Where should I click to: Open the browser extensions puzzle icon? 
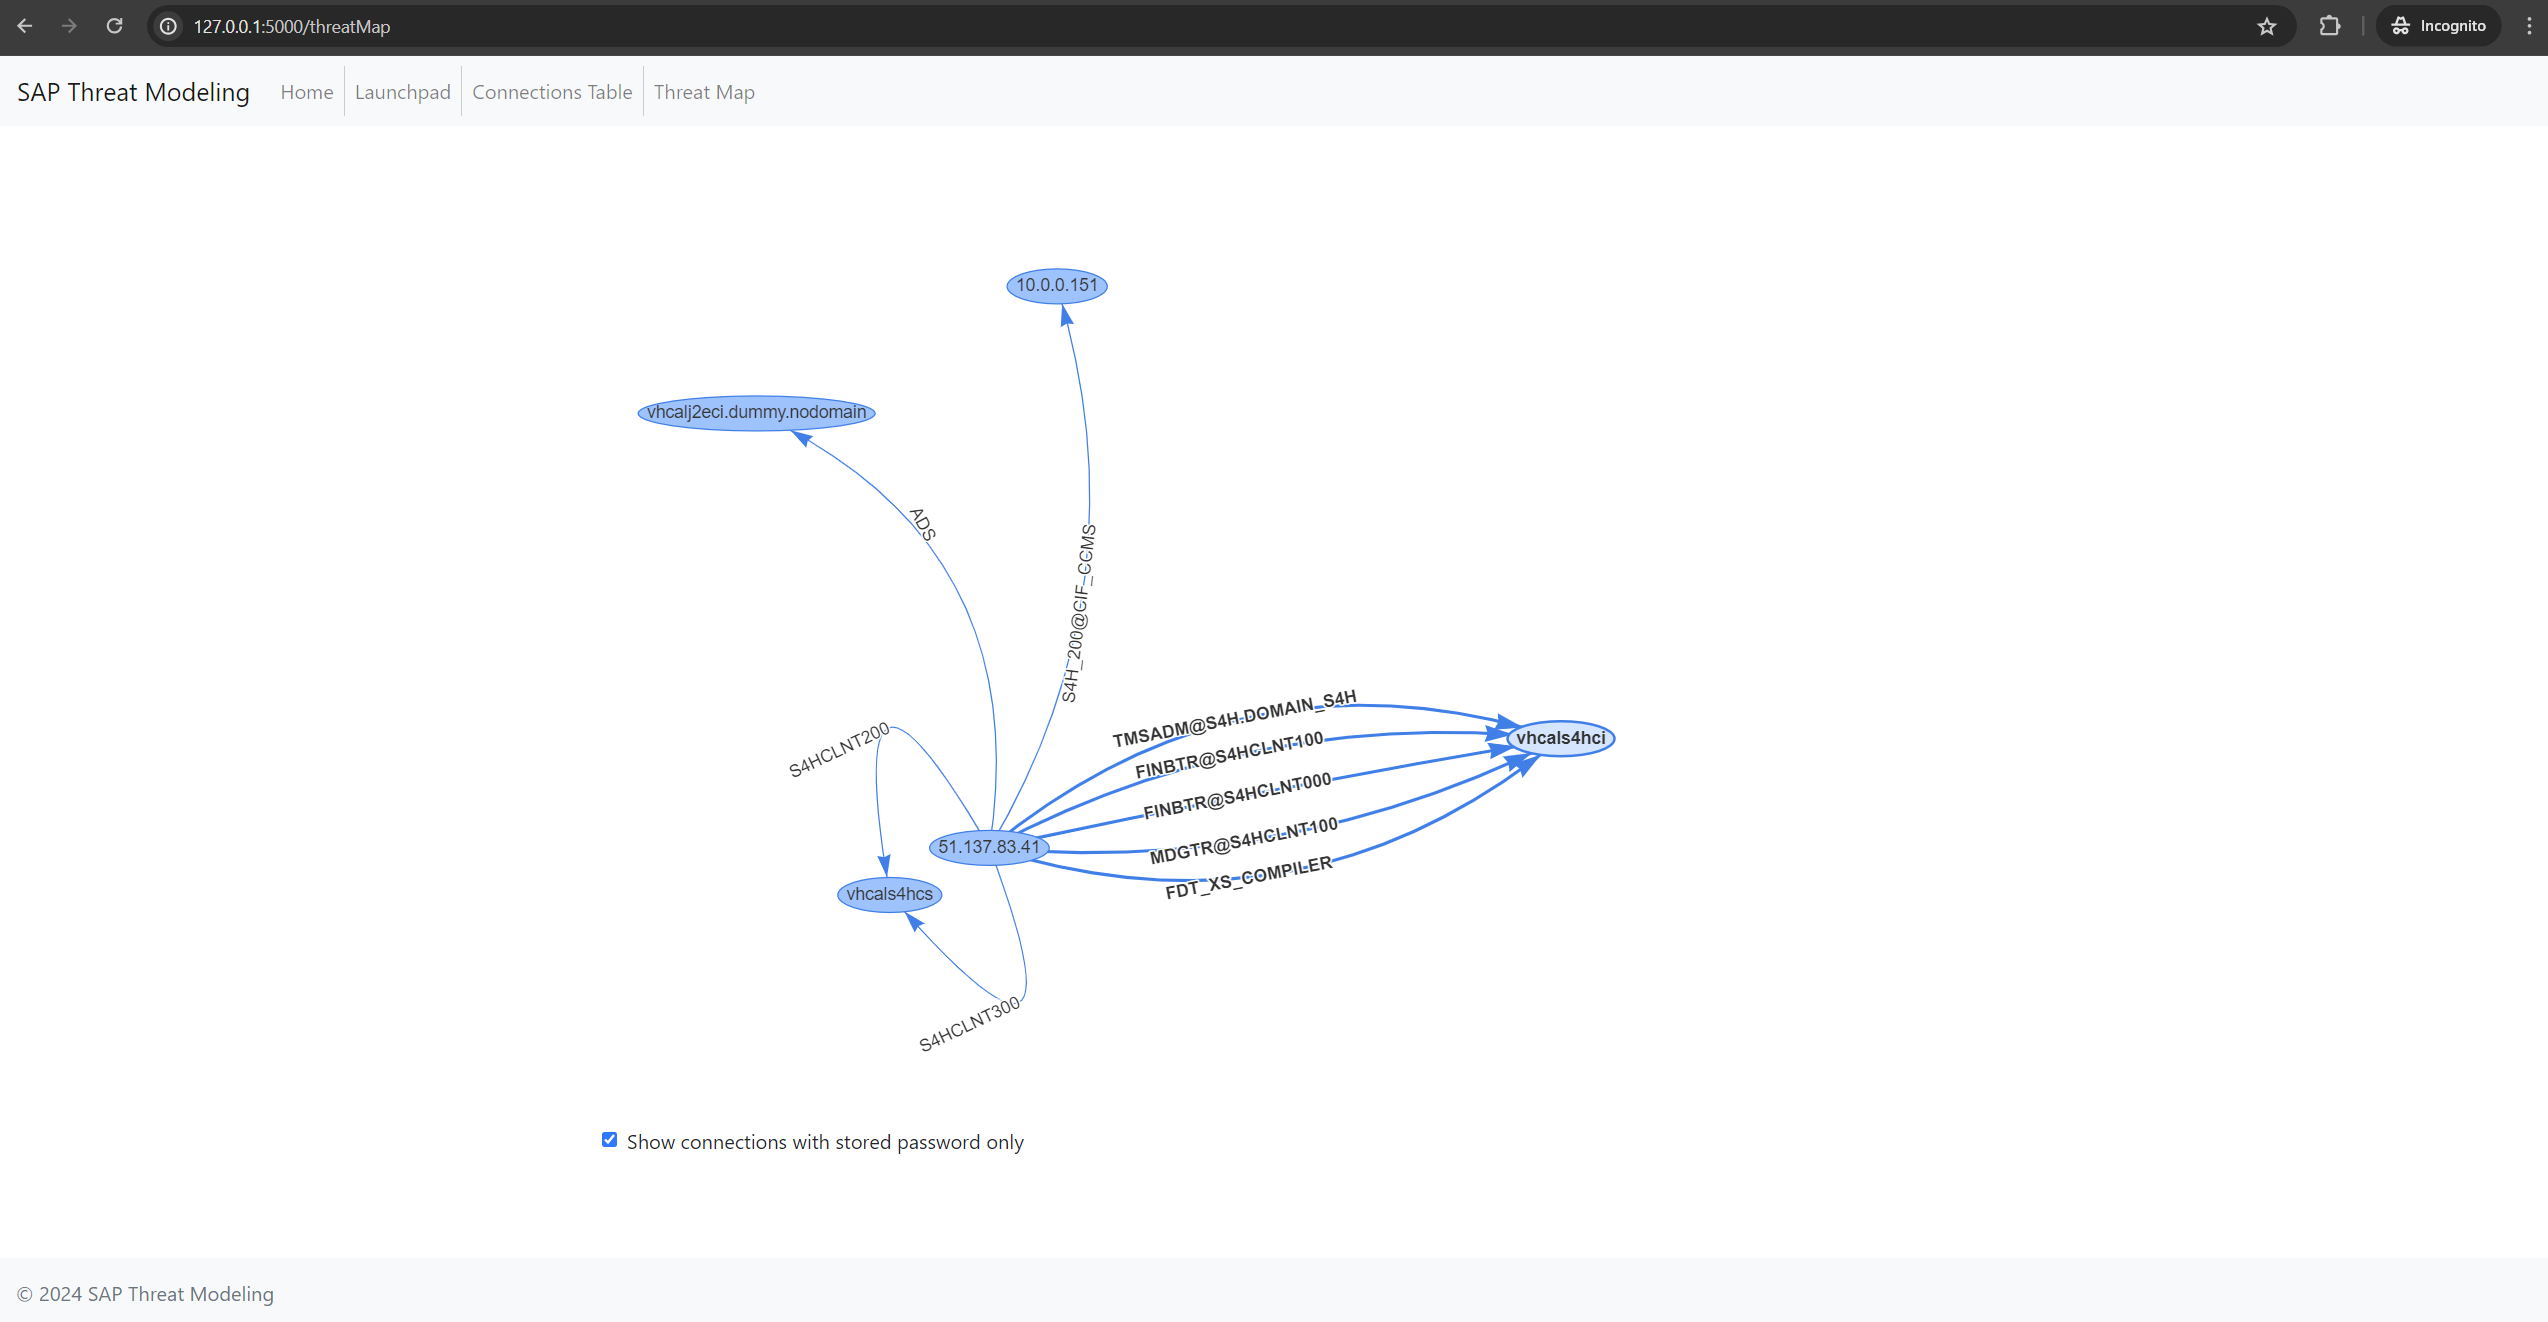[x=2329, y=26]
